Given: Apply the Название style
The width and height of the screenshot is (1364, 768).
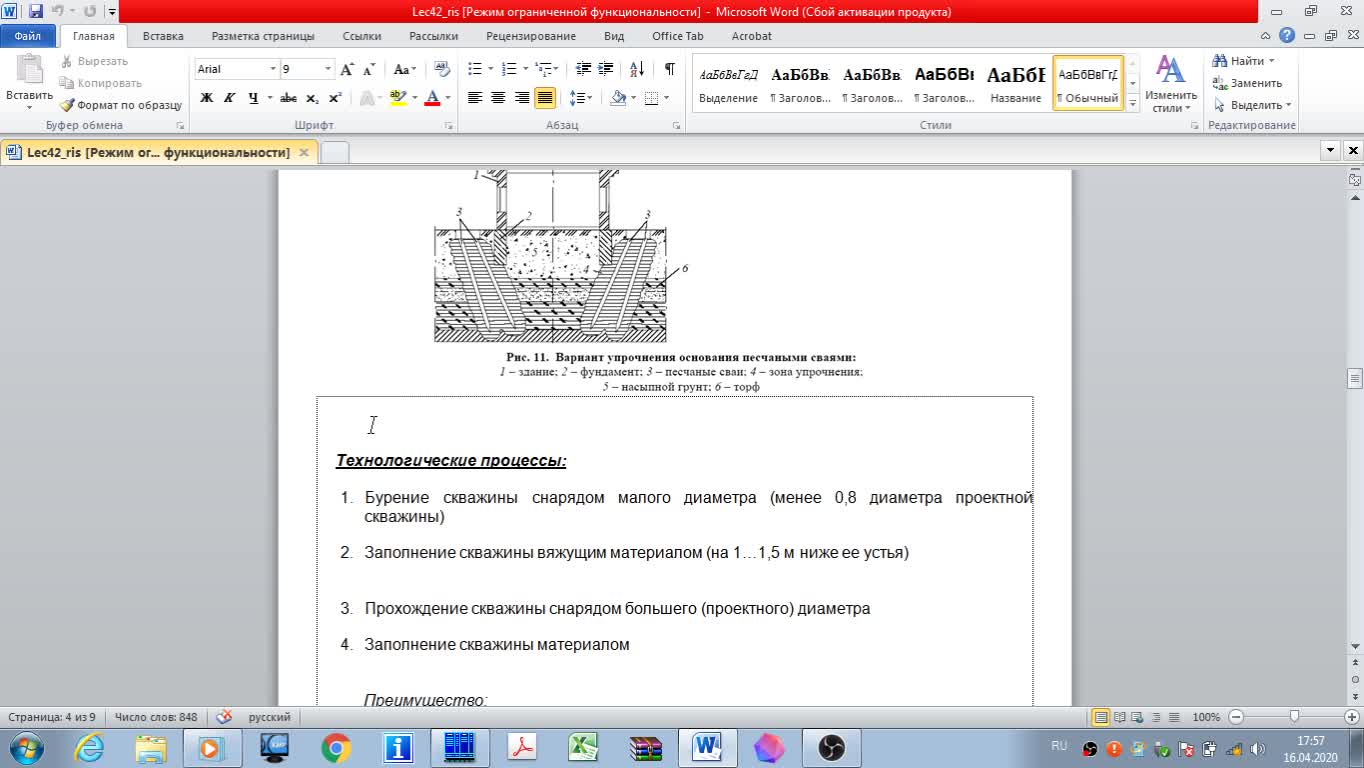Looking at the screenshot, I should pos(1016,83).
